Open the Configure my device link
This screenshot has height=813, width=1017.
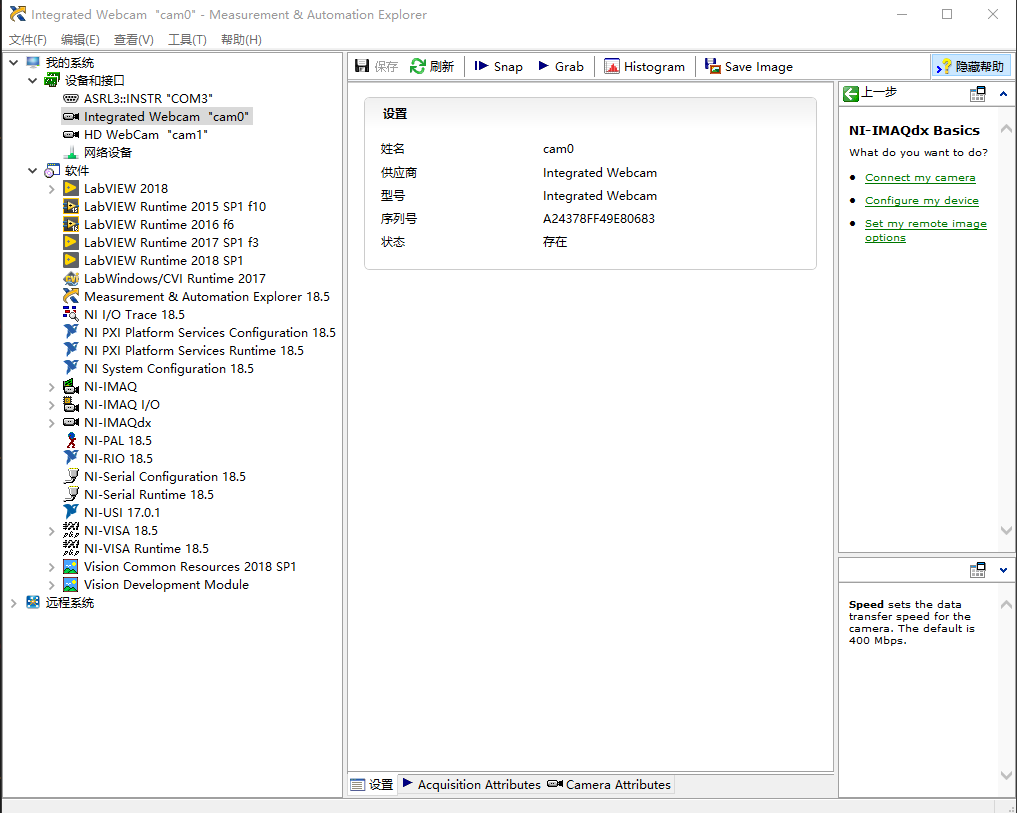922,200
